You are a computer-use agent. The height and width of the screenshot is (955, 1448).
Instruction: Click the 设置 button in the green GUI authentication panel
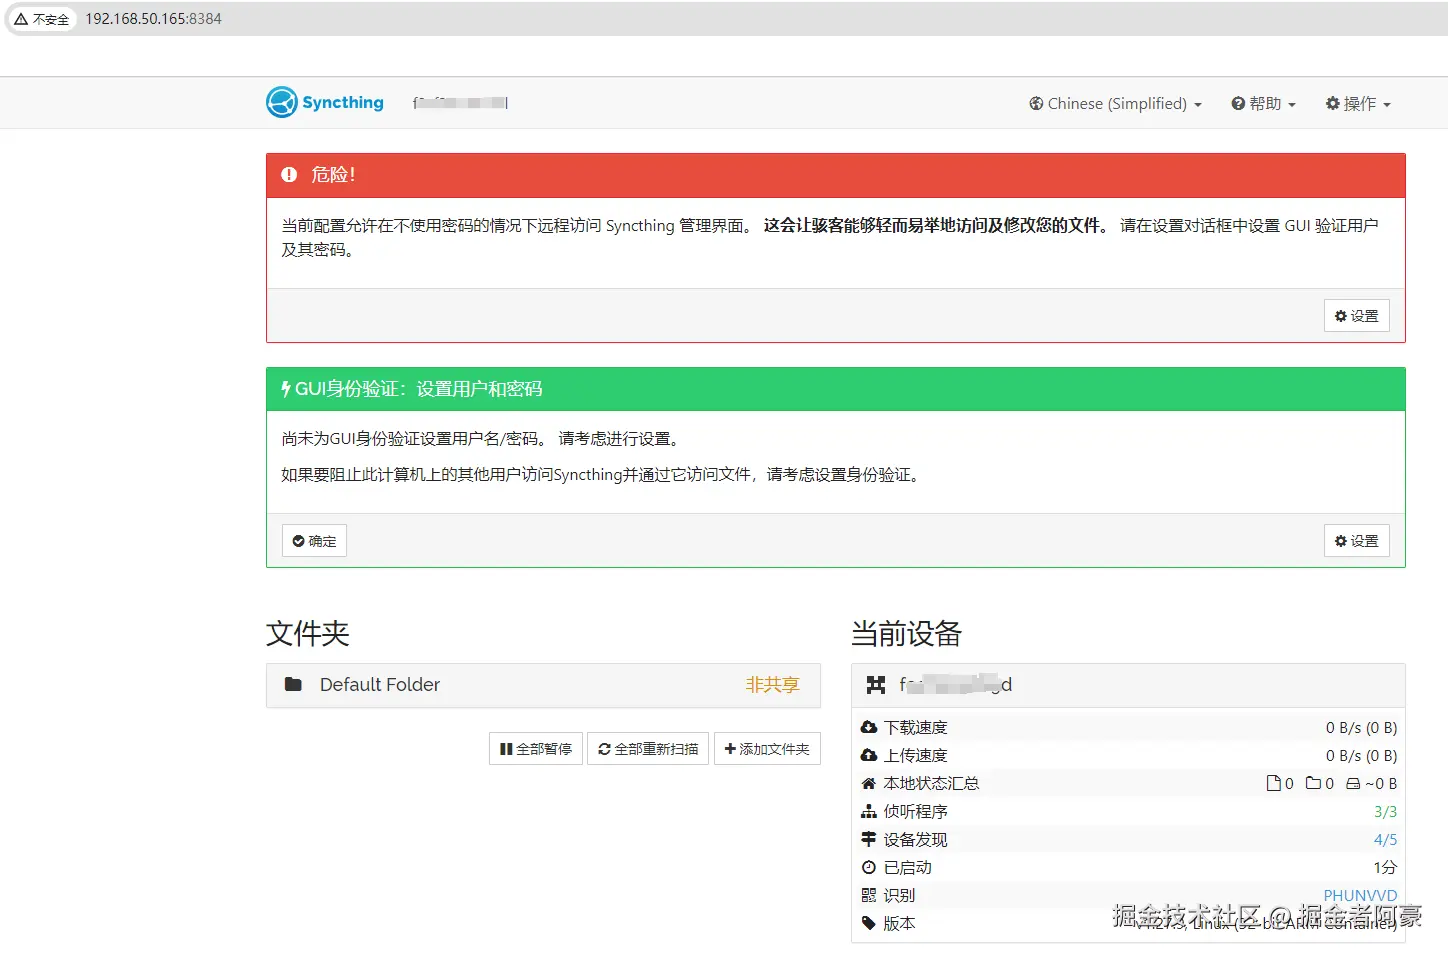pos(1356,541)
